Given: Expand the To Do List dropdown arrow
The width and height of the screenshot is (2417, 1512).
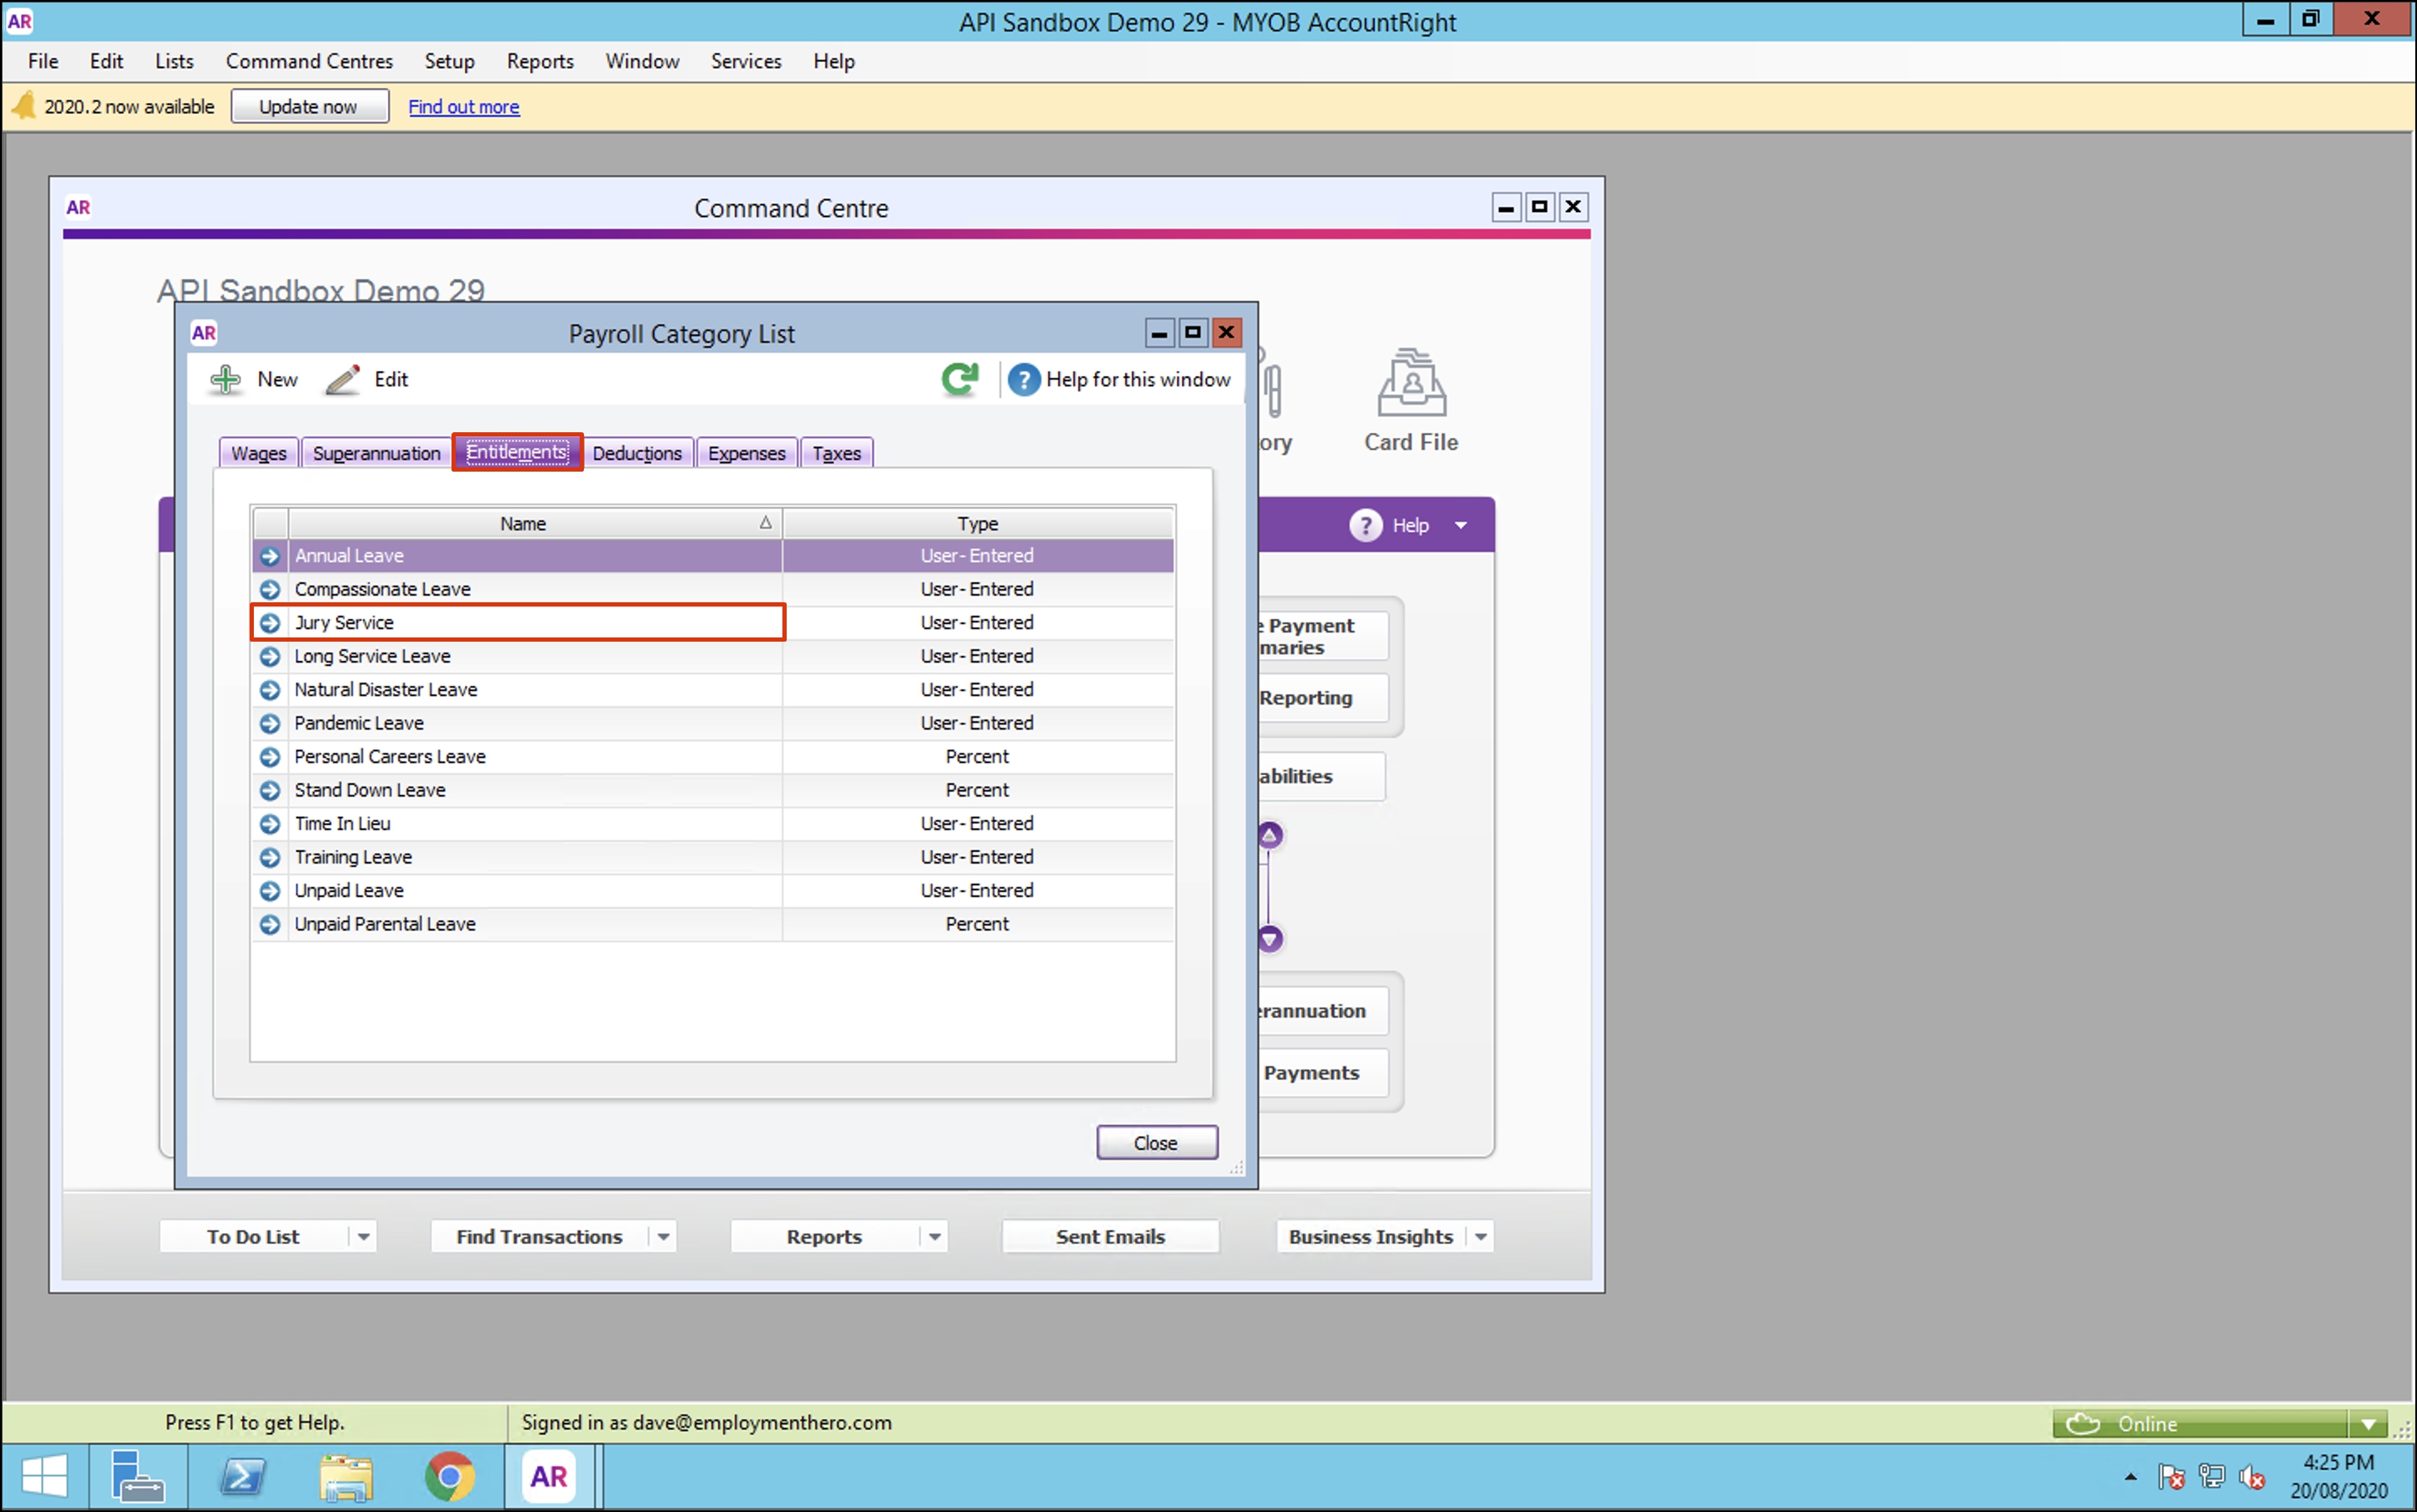Looking at the screenshot, I should click(364, 1237).
